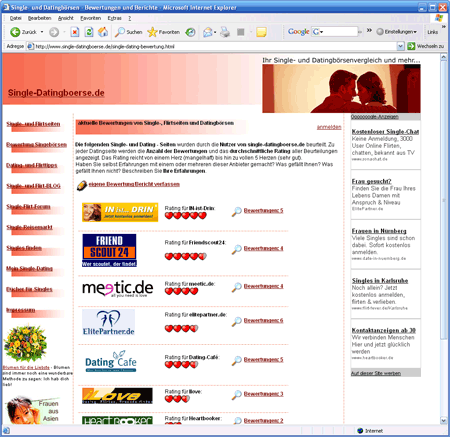Open the Extras menu
This screenshot has width=450, height=437.
[x=114, y=18]
